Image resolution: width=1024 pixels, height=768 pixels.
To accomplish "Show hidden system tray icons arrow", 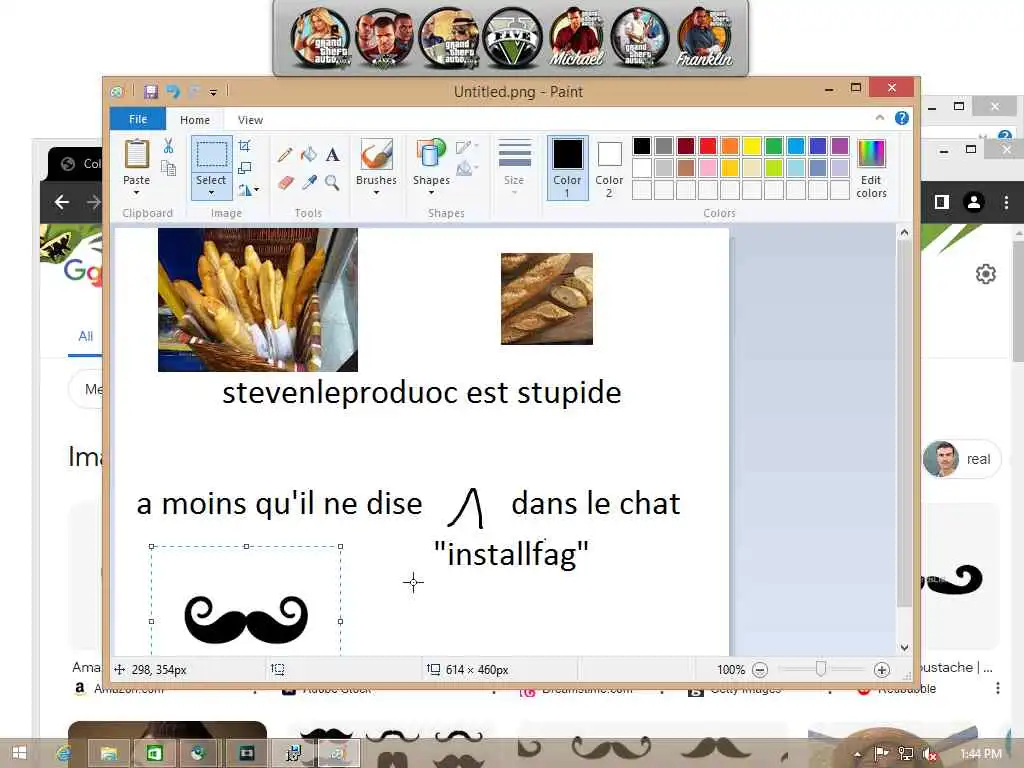I will [x=857, y=754].
